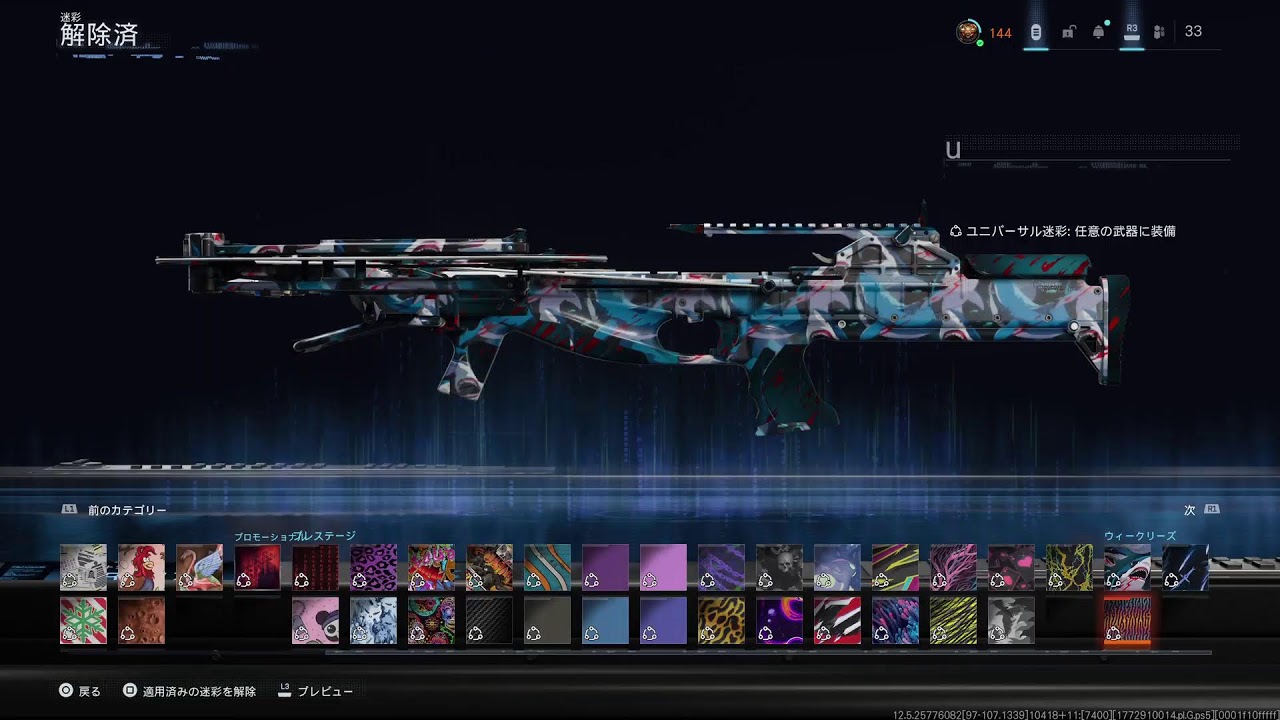
Task: Select the shark Weeklies camo
Action: coord(1127,567)
